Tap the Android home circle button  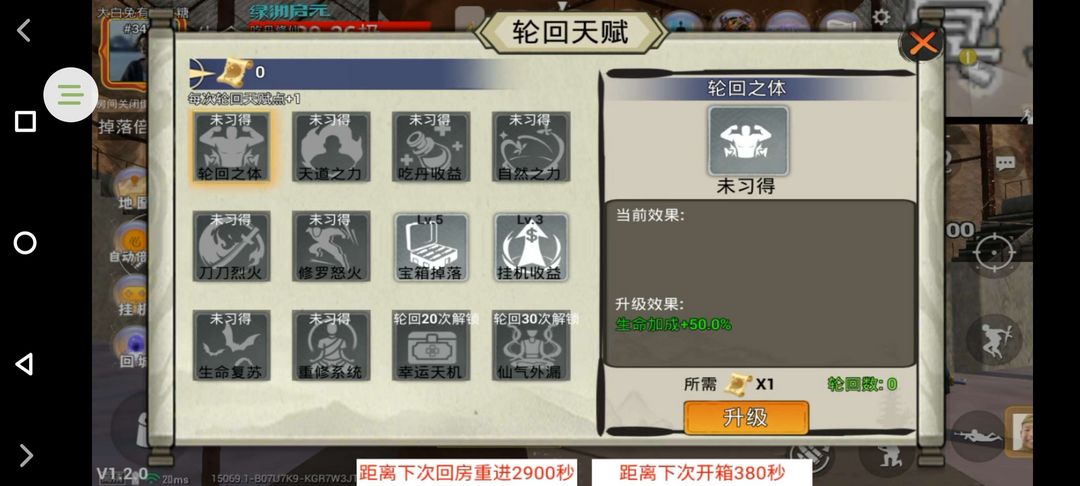25,243
